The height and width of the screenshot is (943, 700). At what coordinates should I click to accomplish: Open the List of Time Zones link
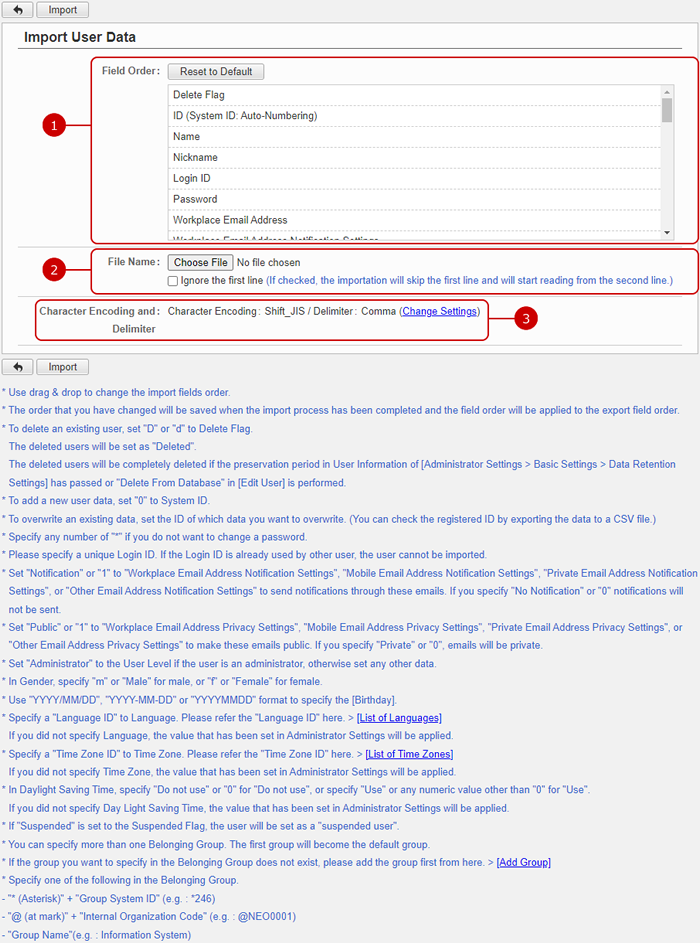pos(409,754)
